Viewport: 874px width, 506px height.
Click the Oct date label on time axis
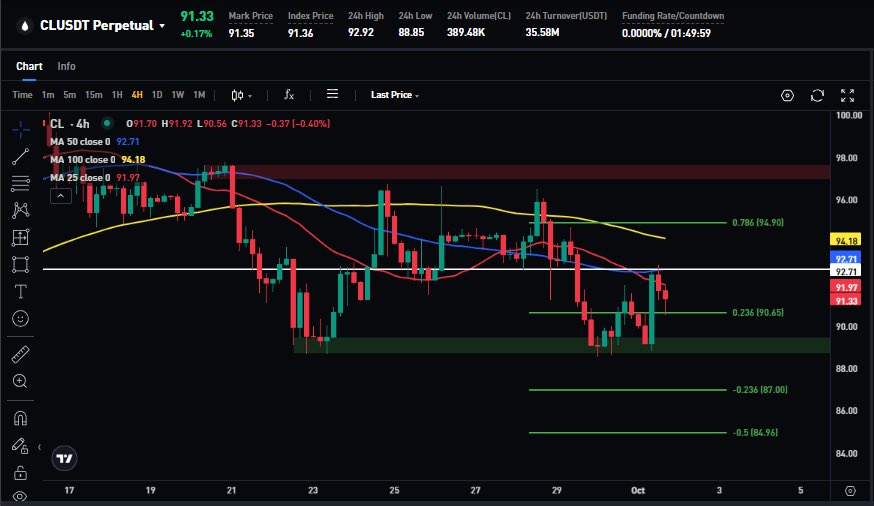(x=638, y=490)
